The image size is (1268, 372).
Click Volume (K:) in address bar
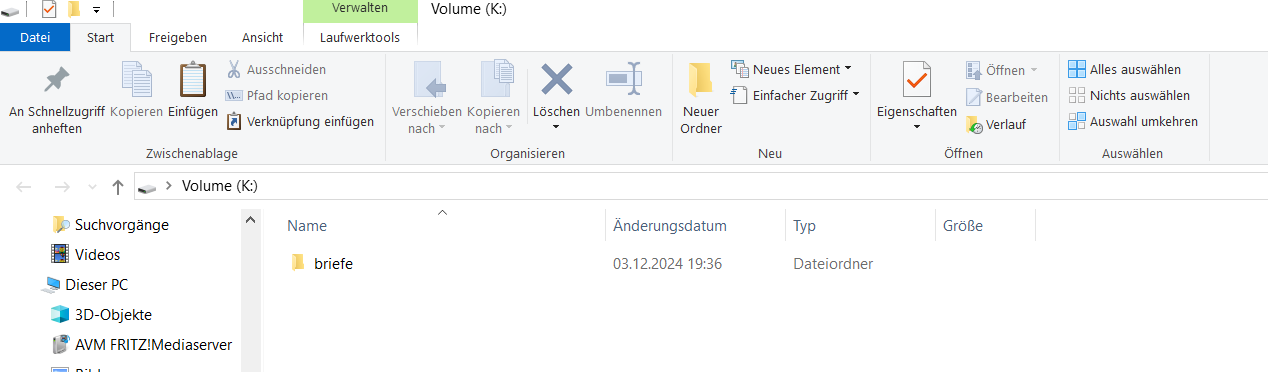coord(220,186)
